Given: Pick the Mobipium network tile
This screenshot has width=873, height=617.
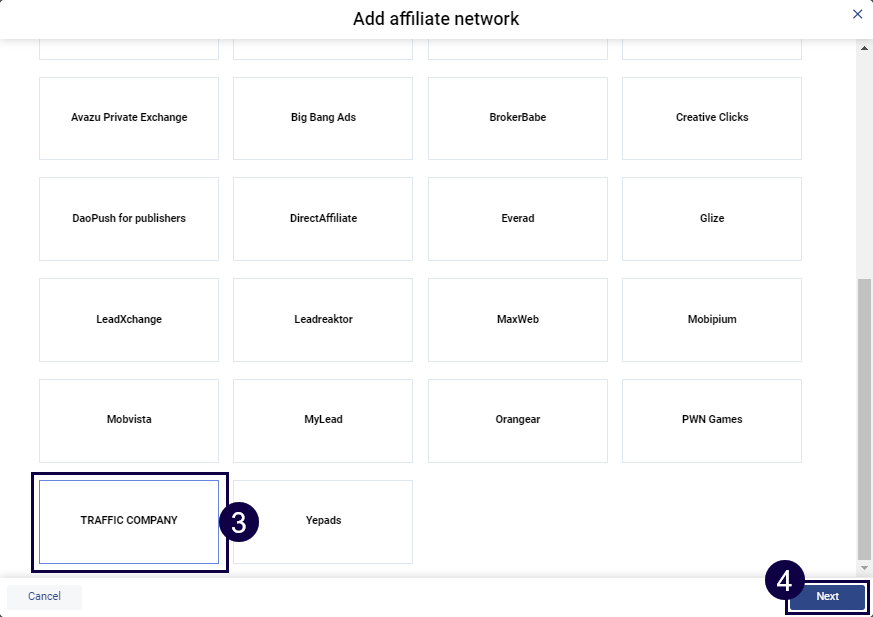Looking at the screenshot, I should point(712,320).
